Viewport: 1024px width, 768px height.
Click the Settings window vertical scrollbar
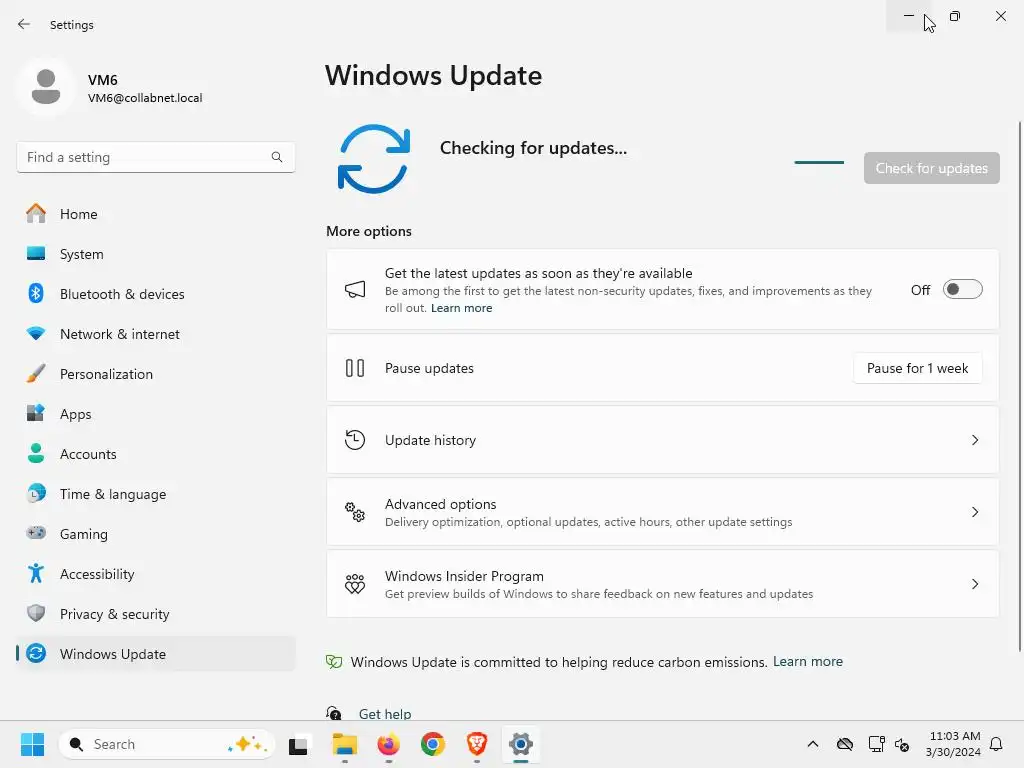(1019, 385)
